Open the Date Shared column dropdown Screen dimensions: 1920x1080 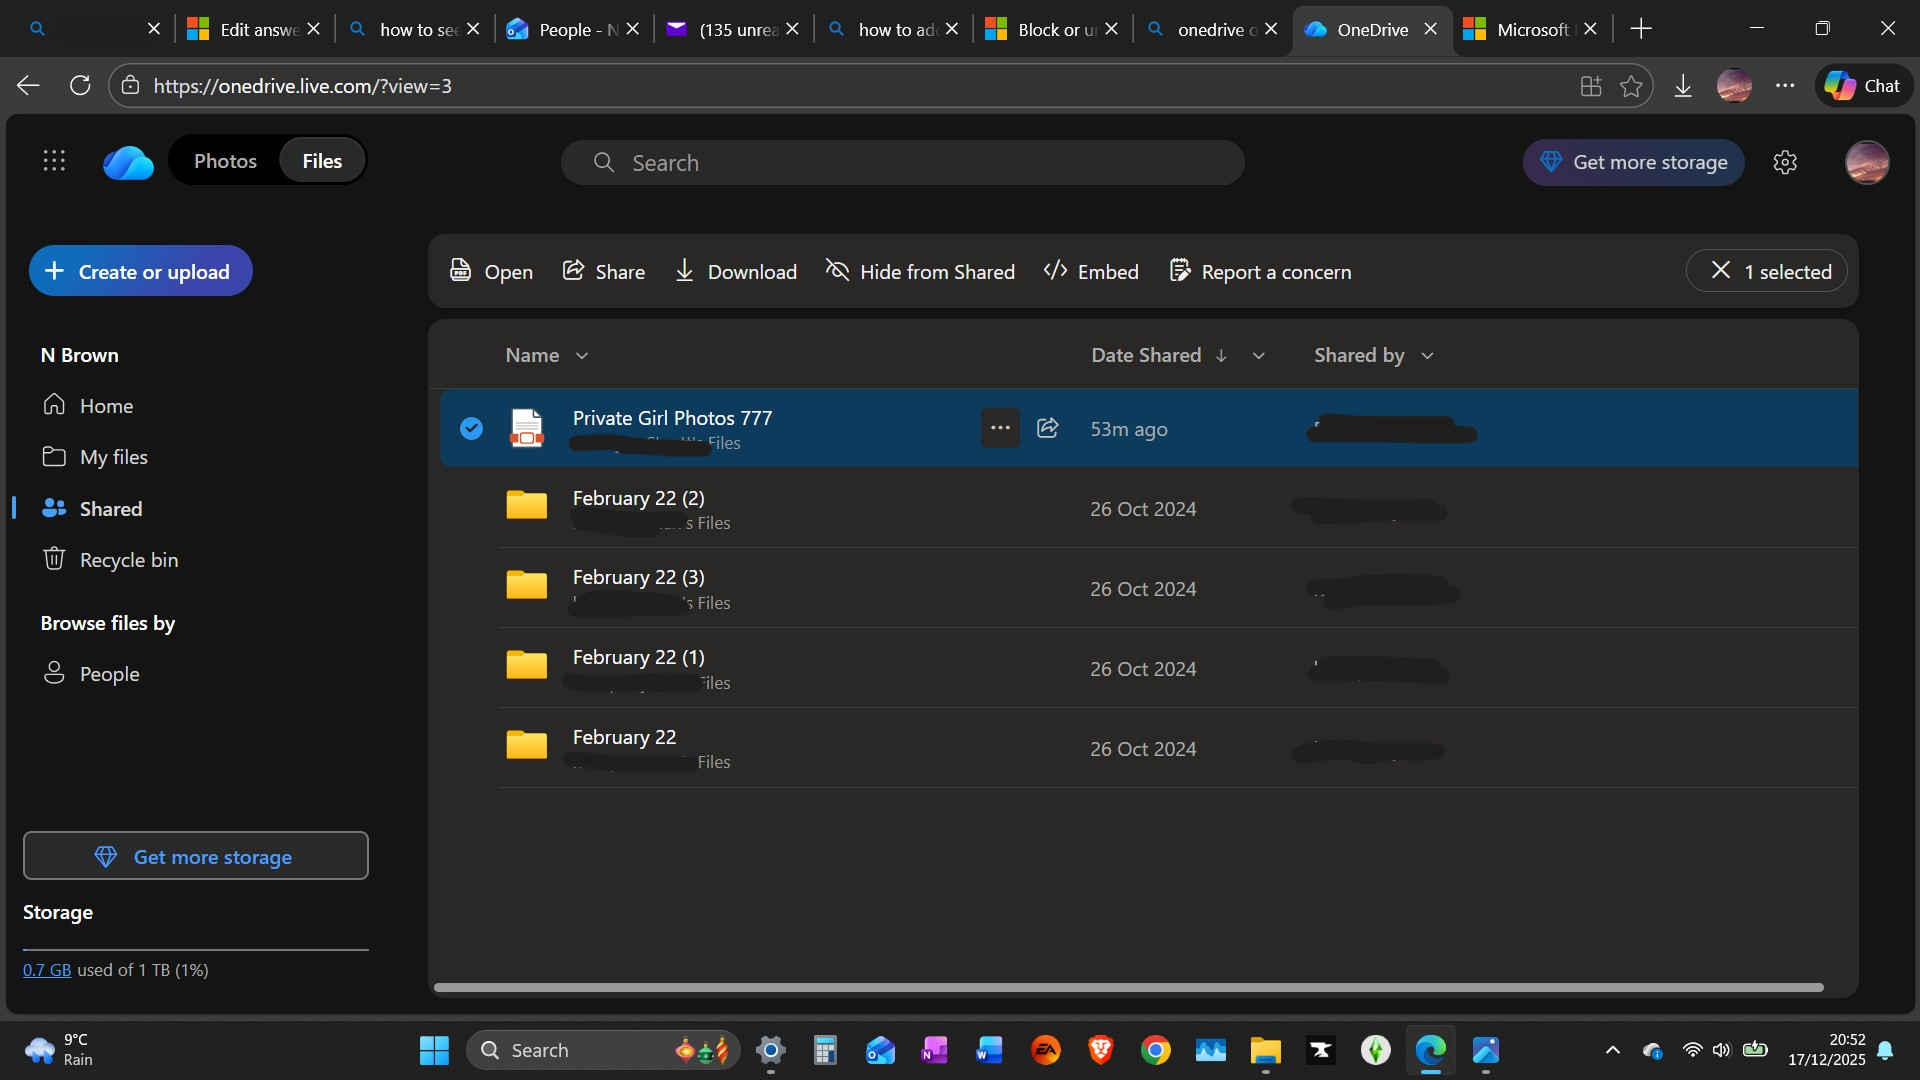pyautogui.click(x=1259, y=356)
